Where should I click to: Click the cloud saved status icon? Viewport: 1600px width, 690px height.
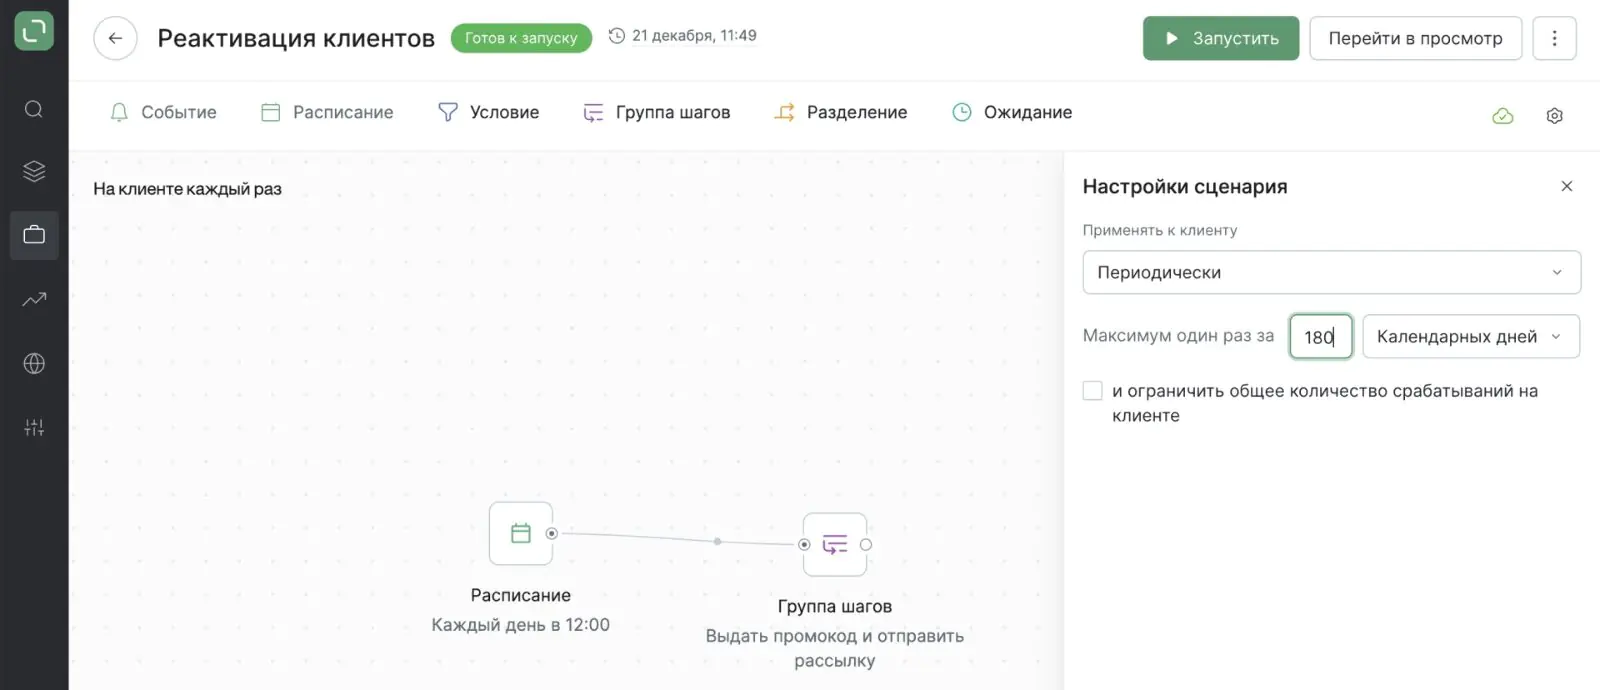coord(1502,116)
